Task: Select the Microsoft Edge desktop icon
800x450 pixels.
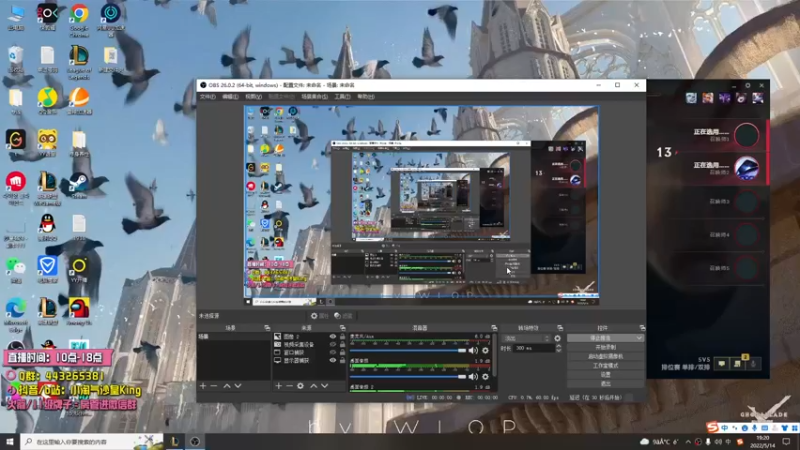Action: [16, 314]
